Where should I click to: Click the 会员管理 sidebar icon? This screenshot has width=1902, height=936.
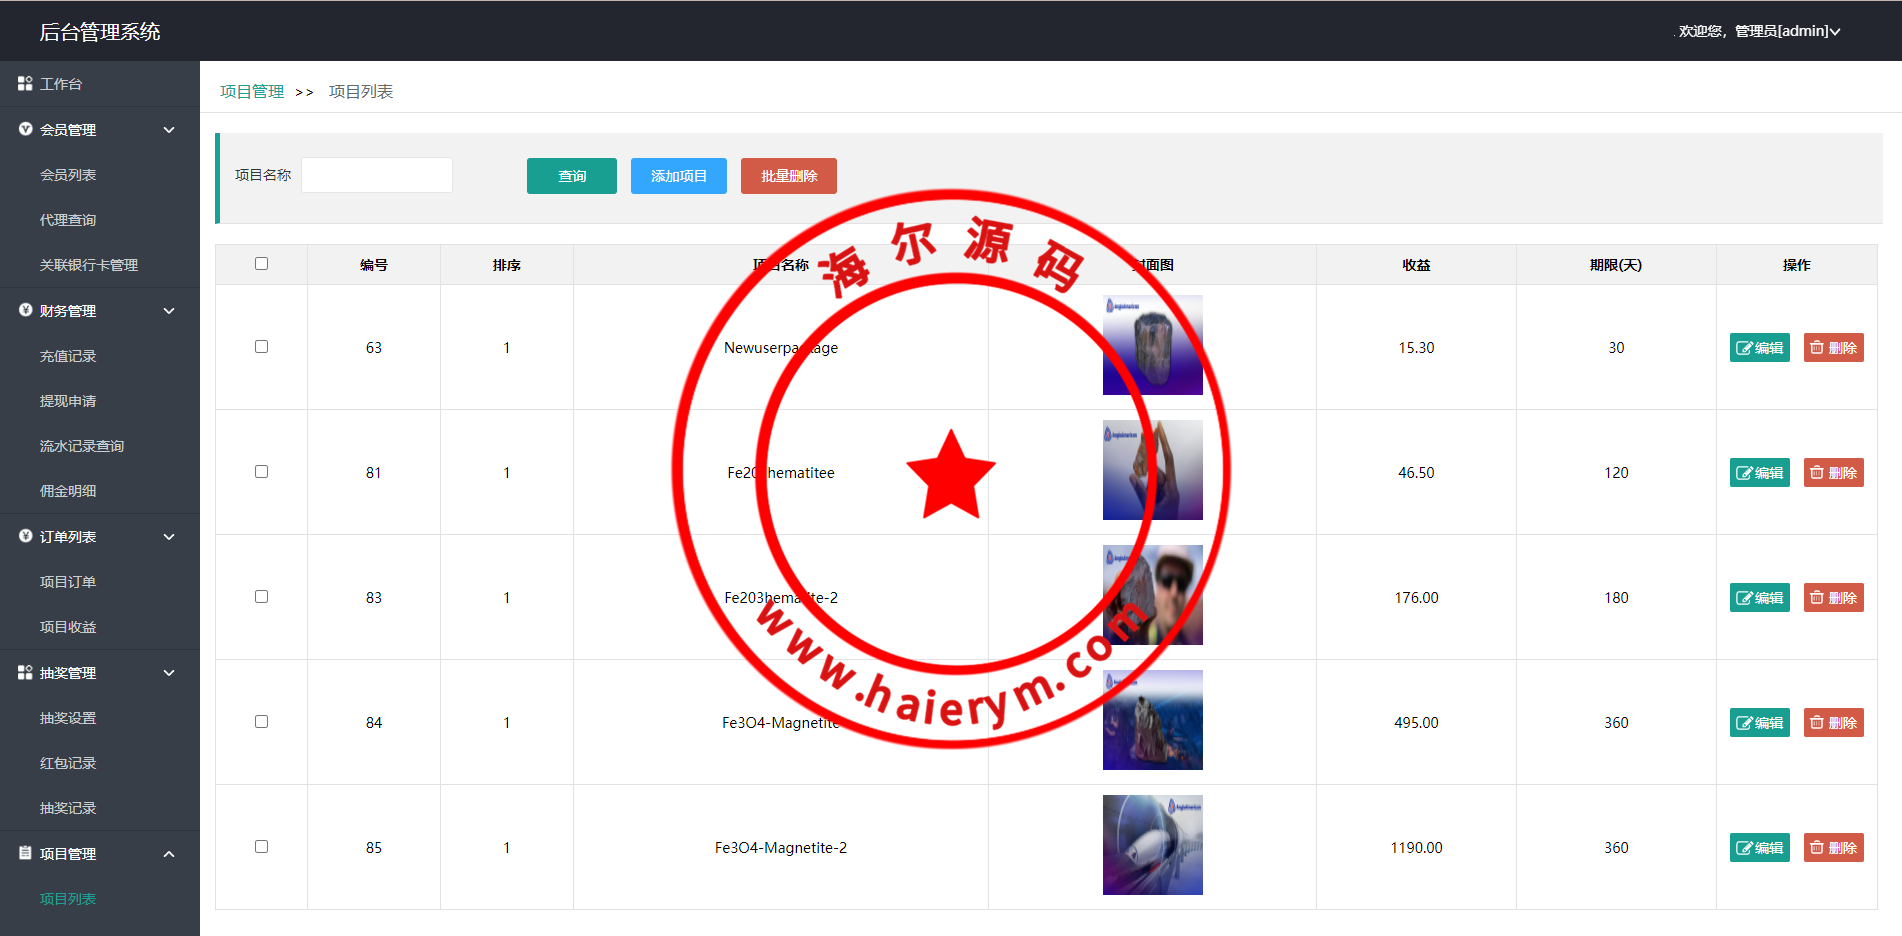[25, 129]
